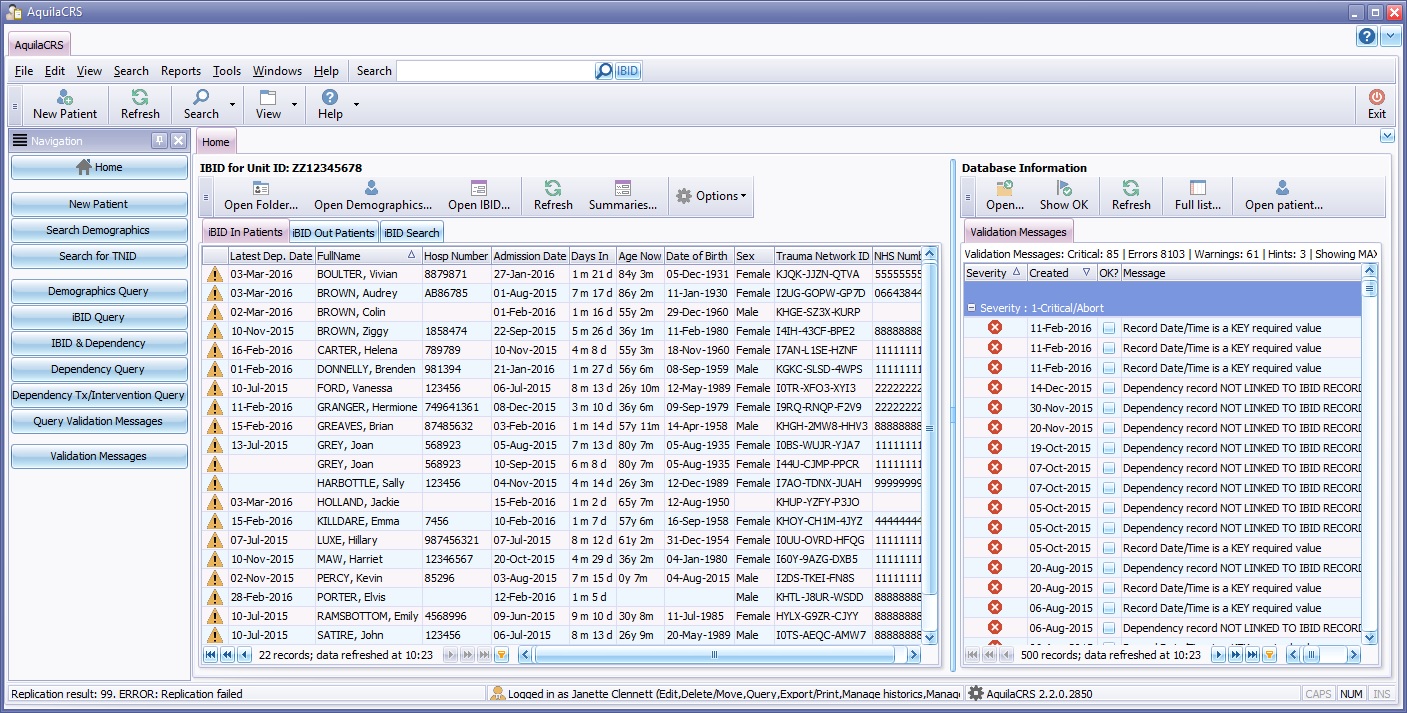Click the Open IBID toolbar icon
Screen dimensions: 1407x713
click(479, 189)
